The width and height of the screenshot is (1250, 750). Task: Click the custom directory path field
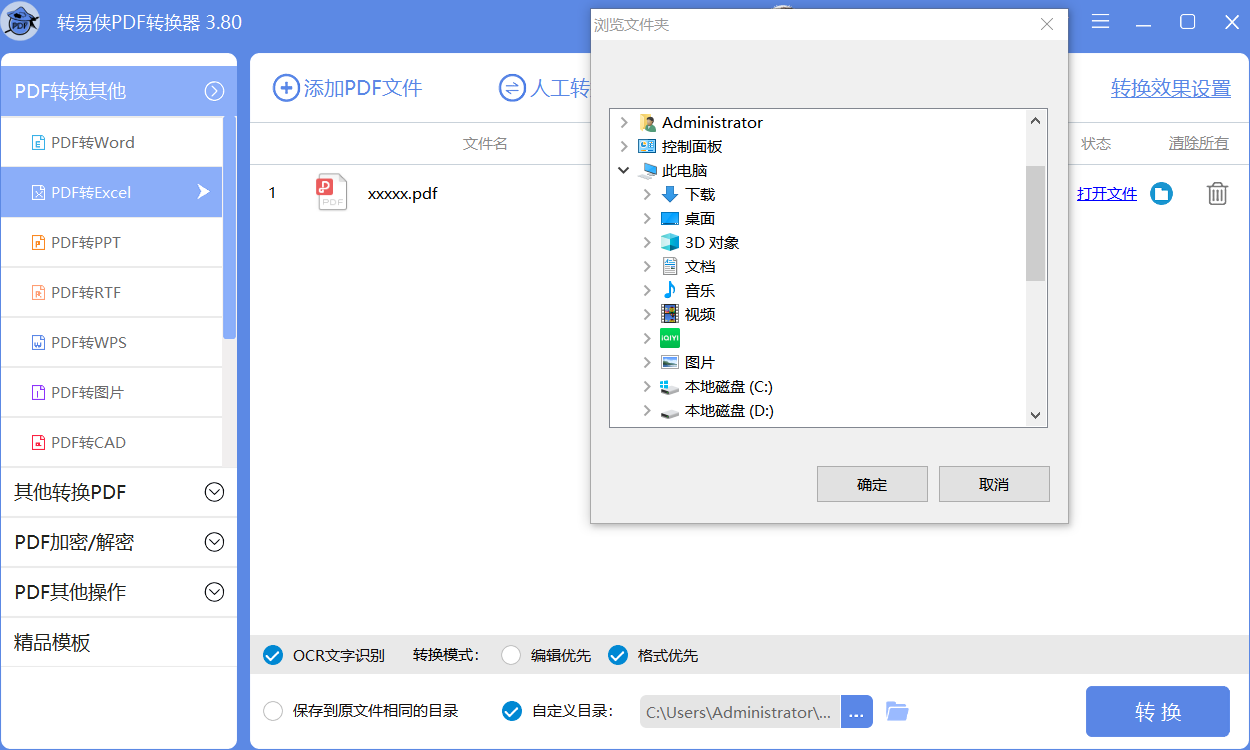pos(740,712)
